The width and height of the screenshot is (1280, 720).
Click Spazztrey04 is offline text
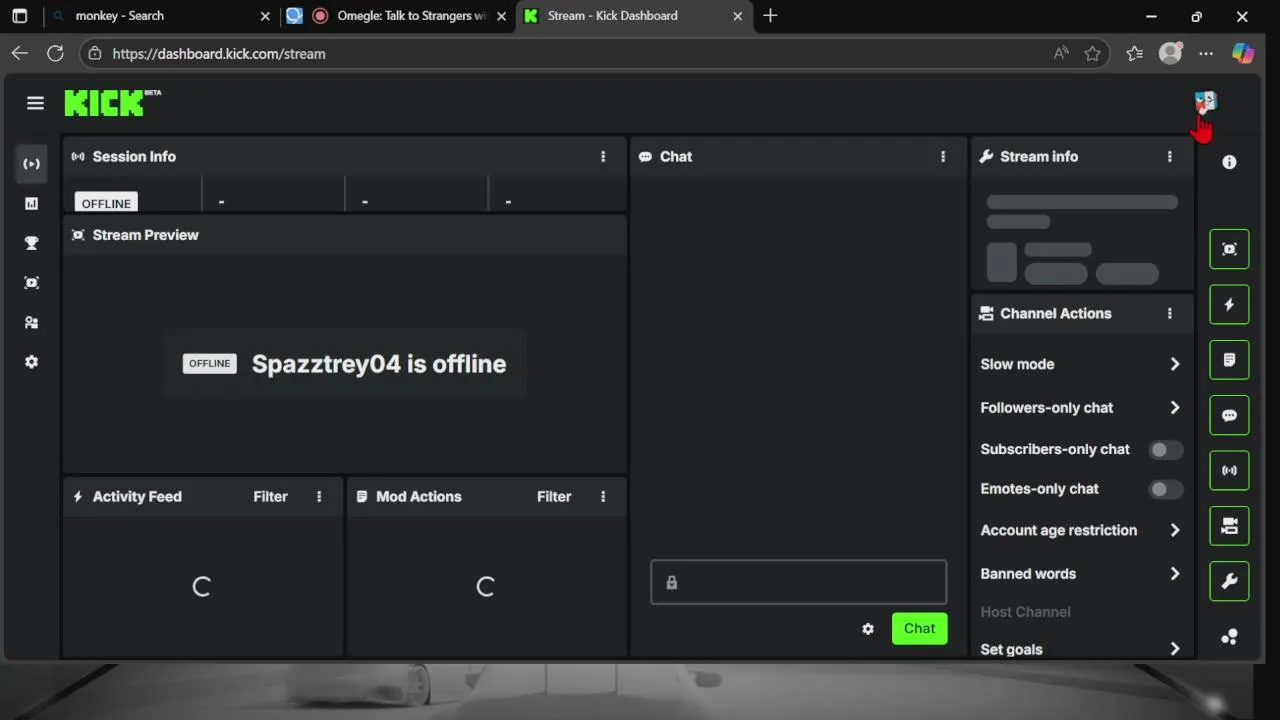pos(379,364)
